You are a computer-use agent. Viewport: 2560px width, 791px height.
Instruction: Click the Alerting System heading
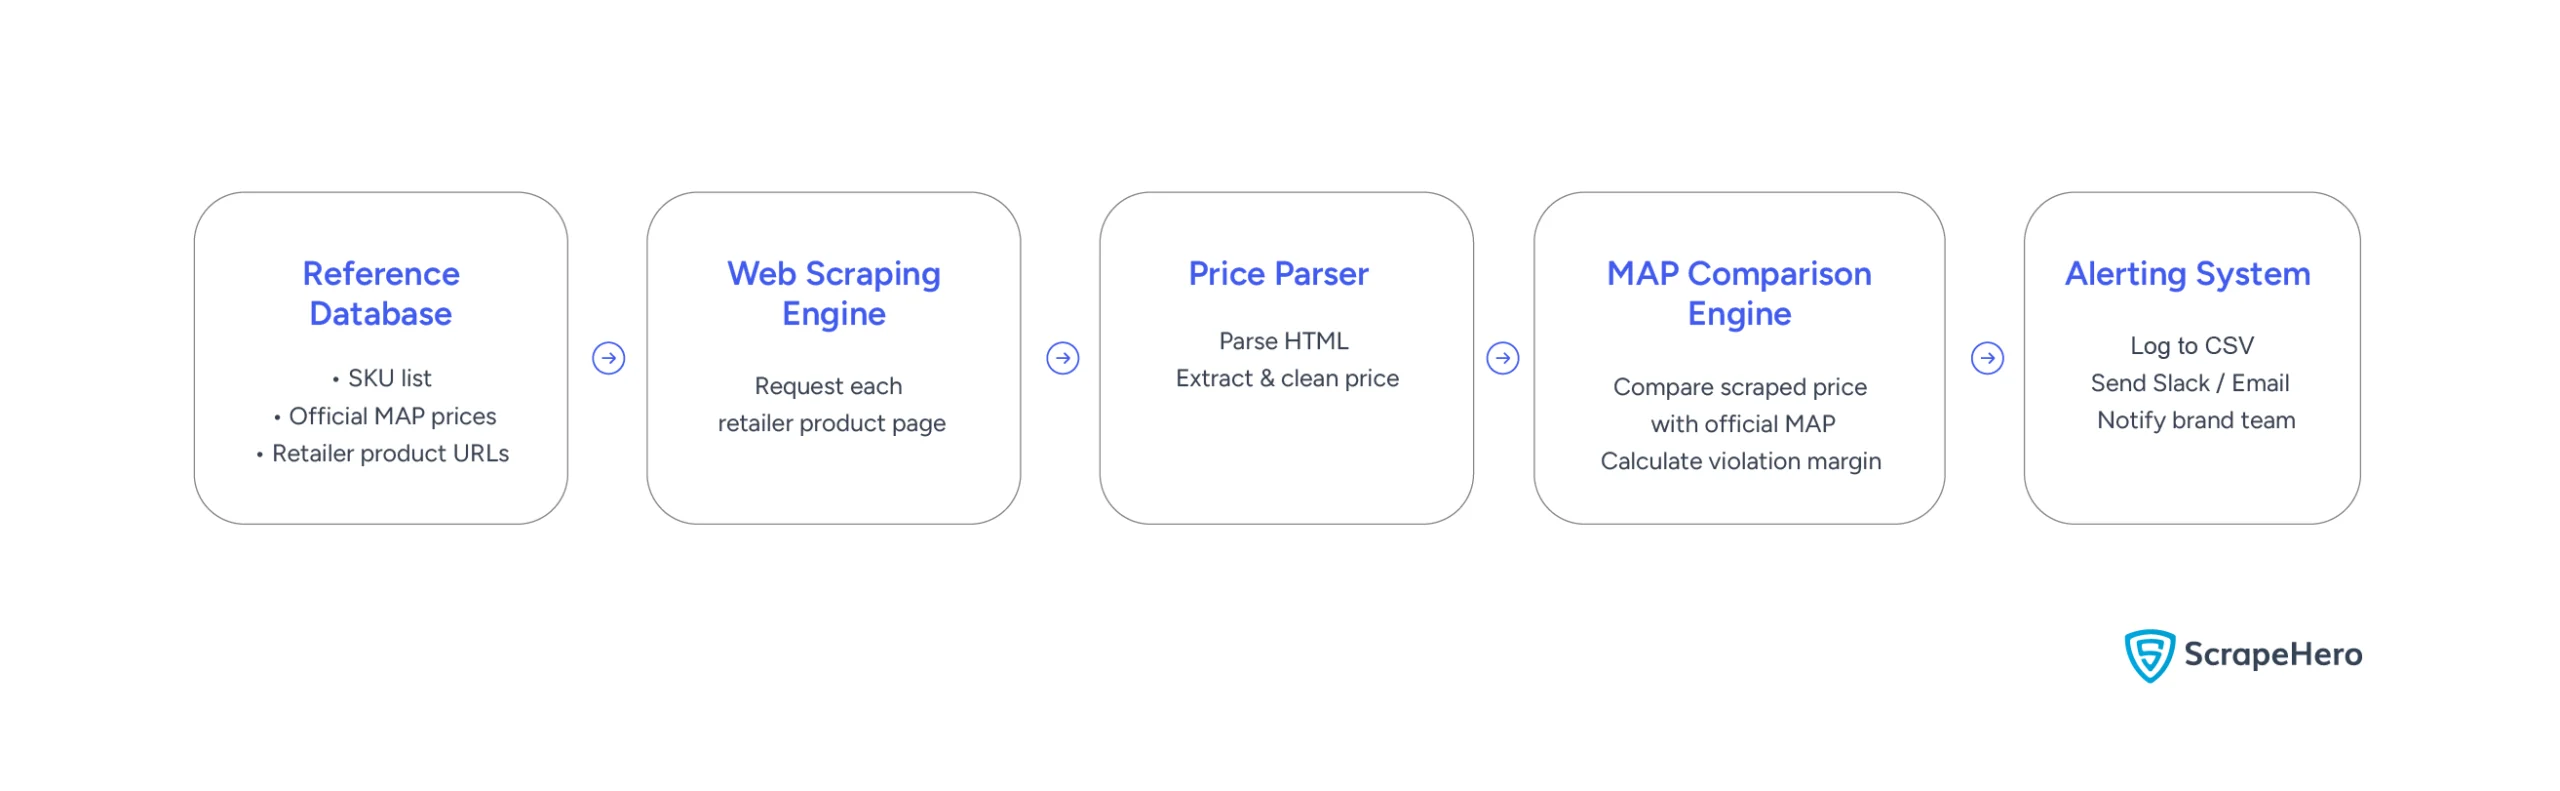2187,274
